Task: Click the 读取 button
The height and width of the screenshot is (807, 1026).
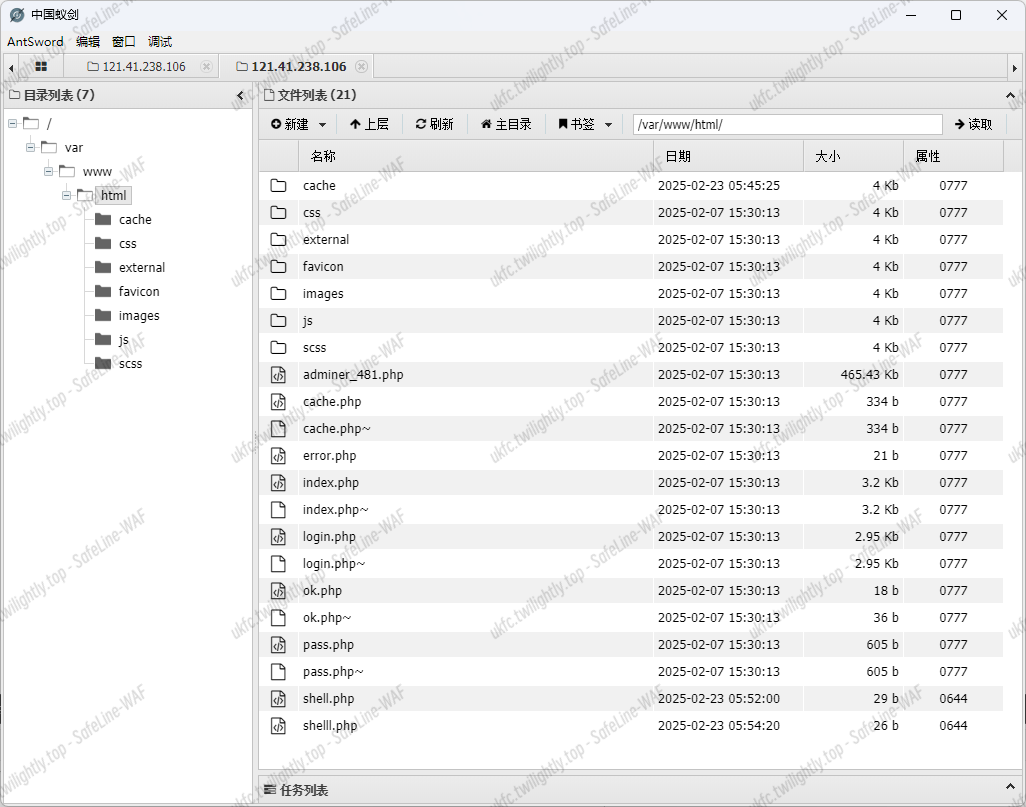Action: click(973, 124)
